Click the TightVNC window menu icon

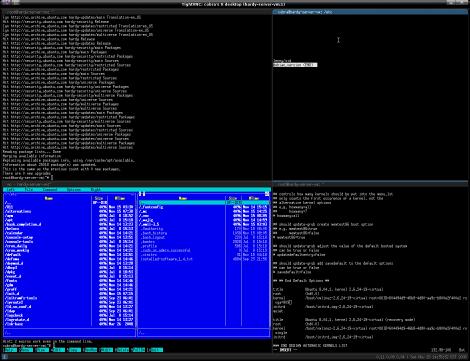[x=6, y=2]
